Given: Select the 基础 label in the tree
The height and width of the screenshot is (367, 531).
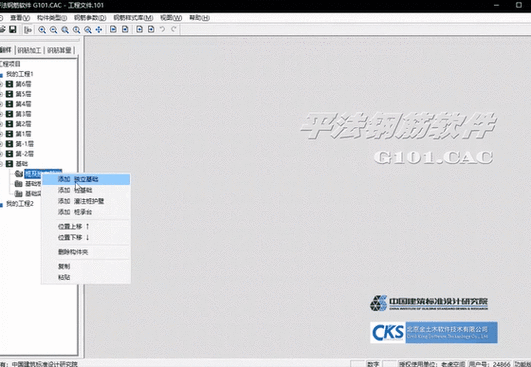Looking at the screenshot, I should click(22, 164).
